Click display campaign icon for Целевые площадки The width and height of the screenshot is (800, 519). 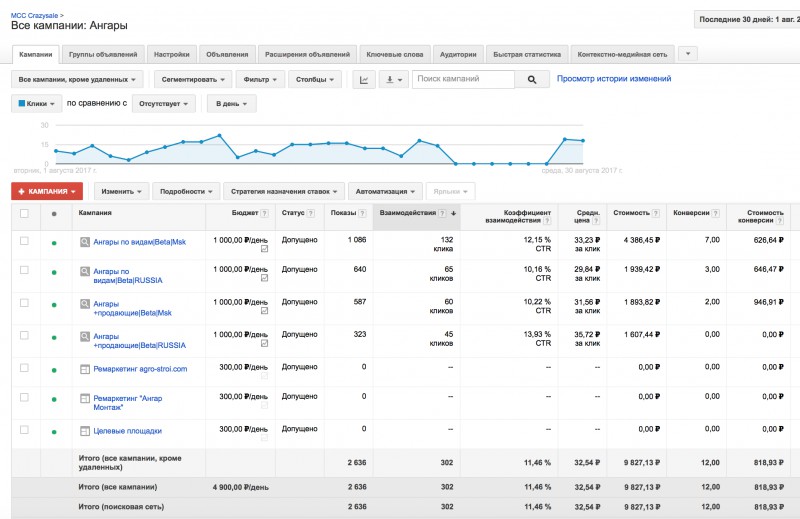coord(85,431)
